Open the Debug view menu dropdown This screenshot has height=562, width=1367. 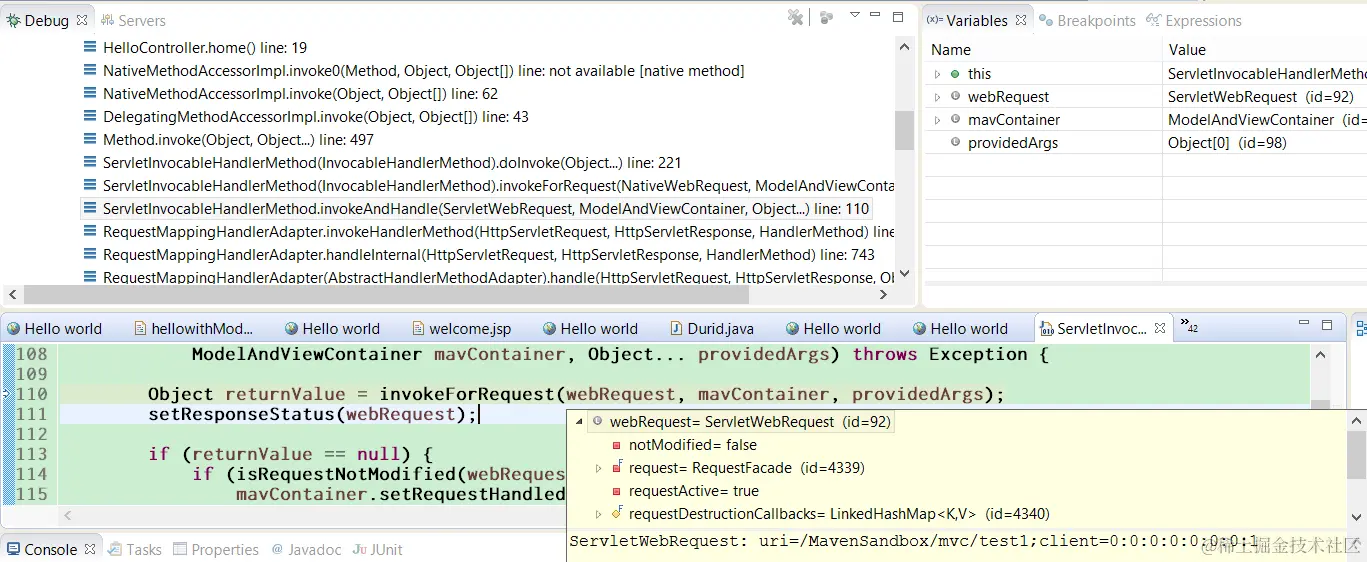tap(855, 15)
